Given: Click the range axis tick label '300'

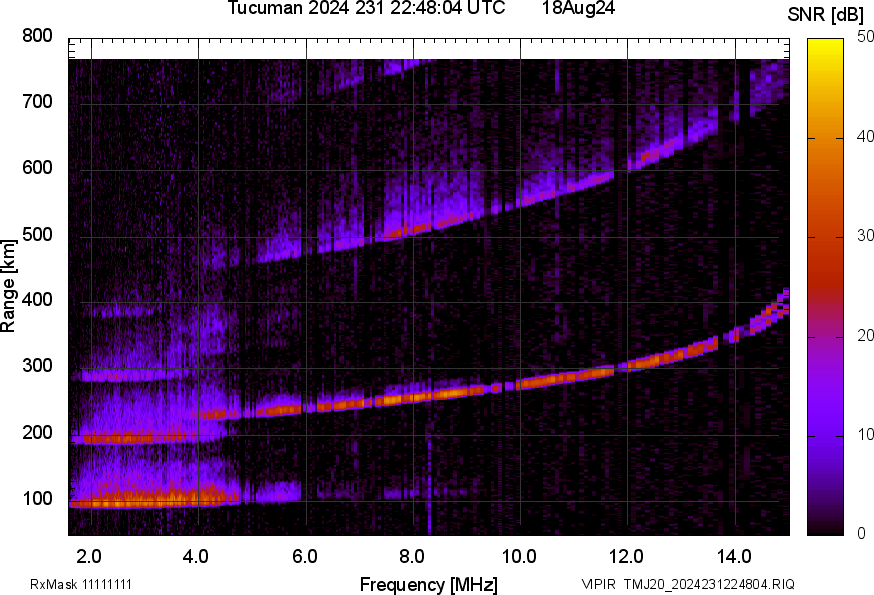Looking at the screenshot, I should [x=37, y=366].
